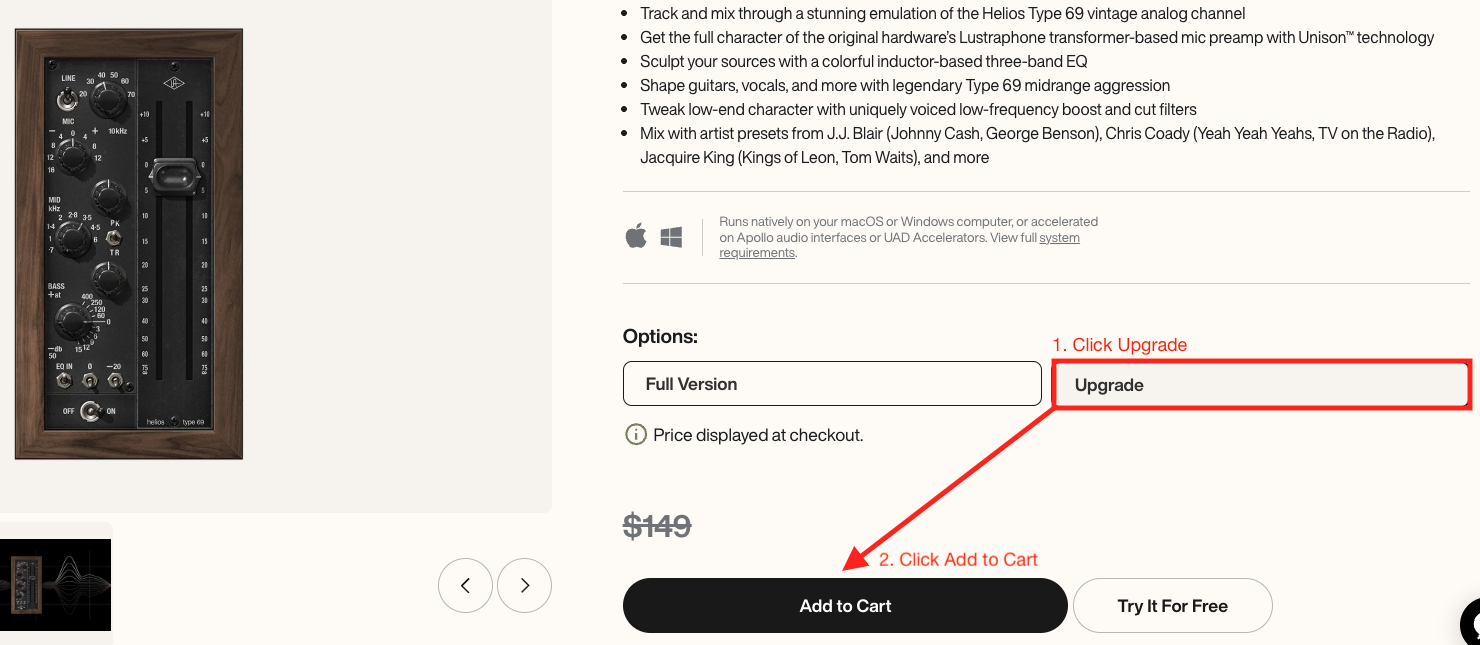Image resolution: width=1480 pixels, height=645 pixels.
Task: Toggle the EQ IN switch
Action: (x=64, y=381)
